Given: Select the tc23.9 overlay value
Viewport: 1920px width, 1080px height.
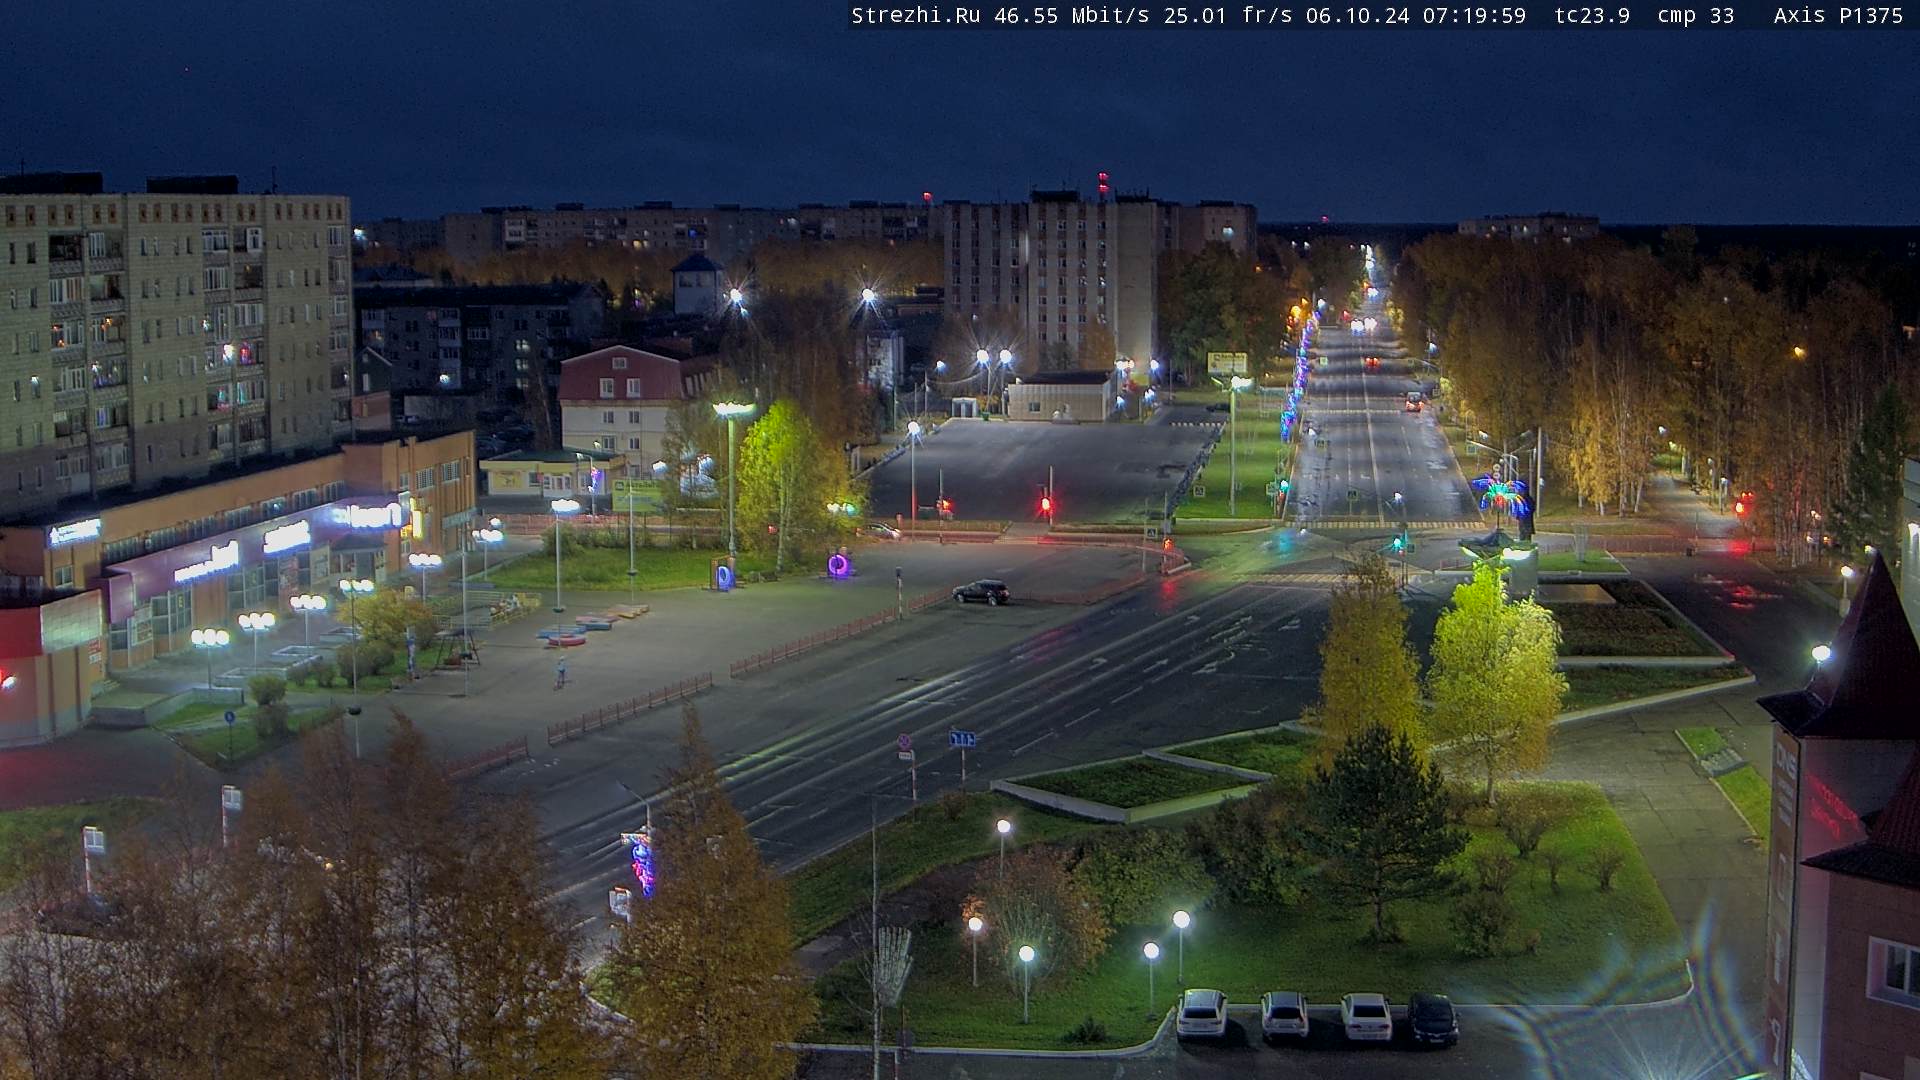Looking at the screenshot, I should pyautogui.click(x=1592, y=16).
